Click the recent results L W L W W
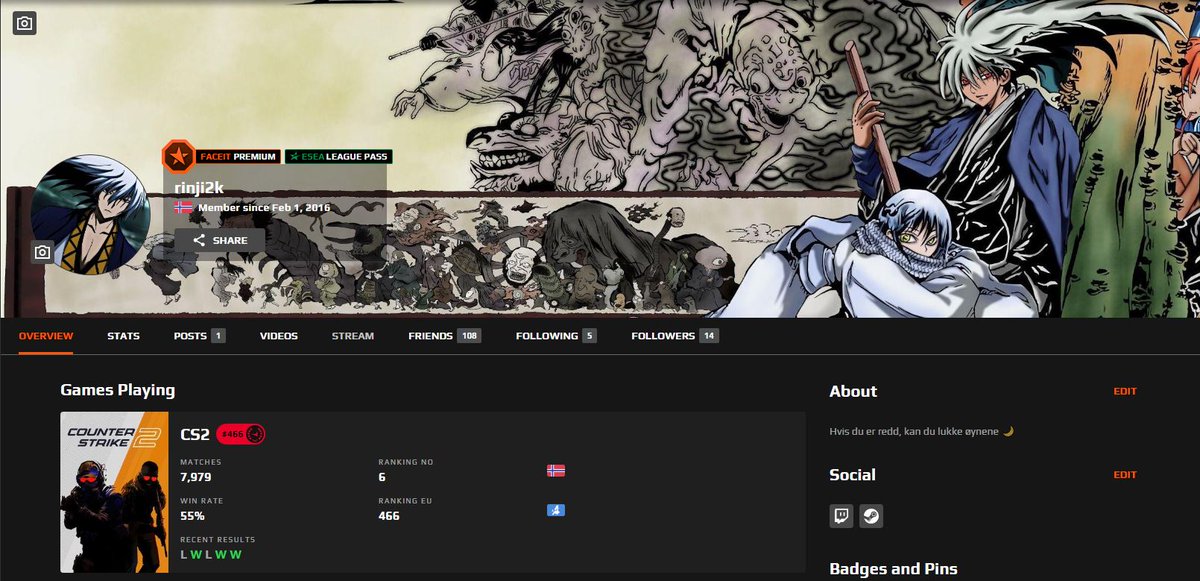1200x581 pixels. pyautogui.click(x=211, y=554)
